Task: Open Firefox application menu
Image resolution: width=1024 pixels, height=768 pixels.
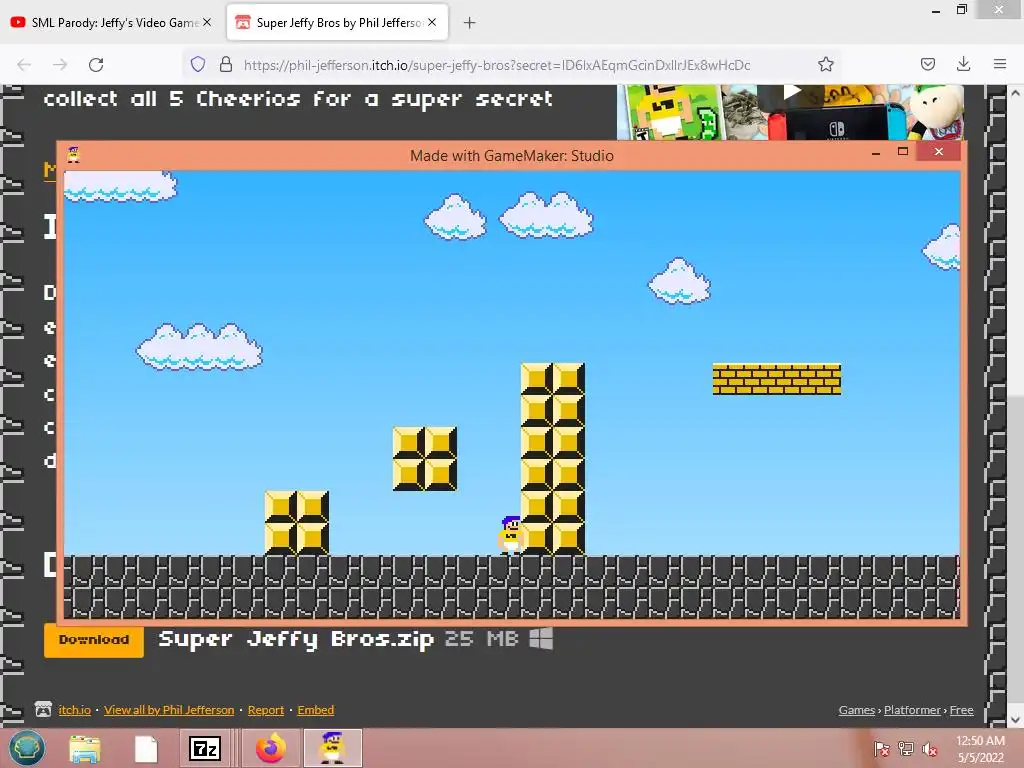Action: [x=1000, y=64]
